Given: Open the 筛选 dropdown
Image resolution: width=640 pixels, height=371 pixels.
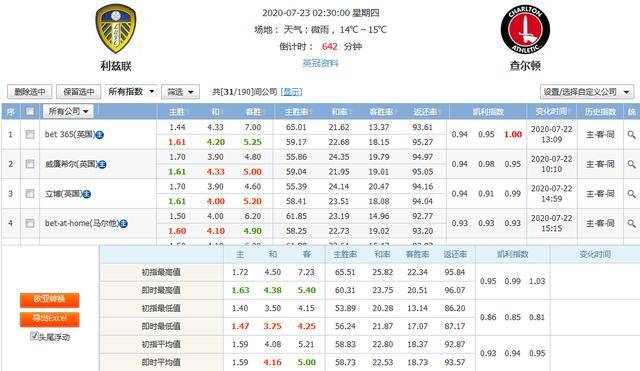Looking at the screenshot, I should (180, 92).
